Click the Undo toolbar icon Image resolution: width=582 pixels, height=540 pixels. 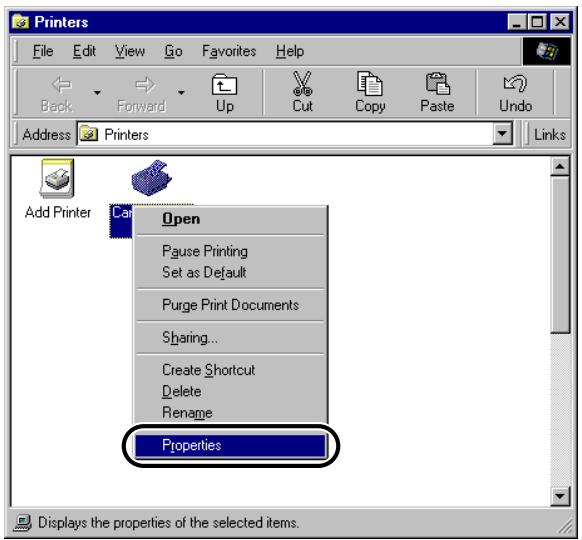tap(515, 84)
